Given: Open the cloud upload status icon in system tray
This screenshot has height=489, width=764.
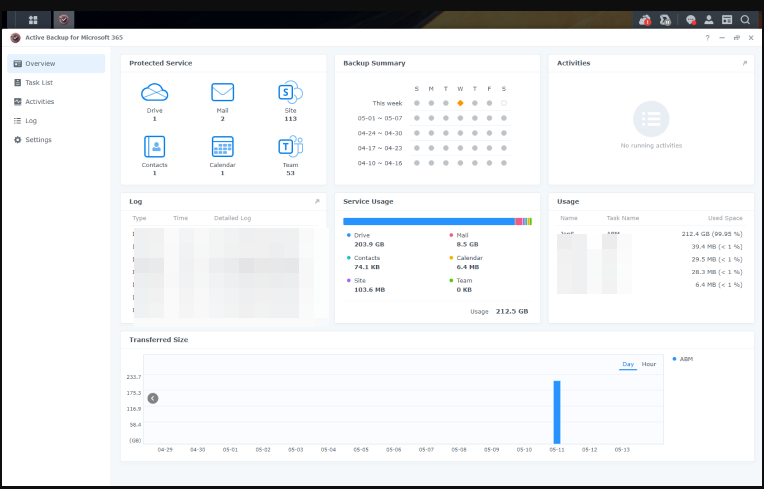Looking at the screenshot, I should tap(645, 20).
